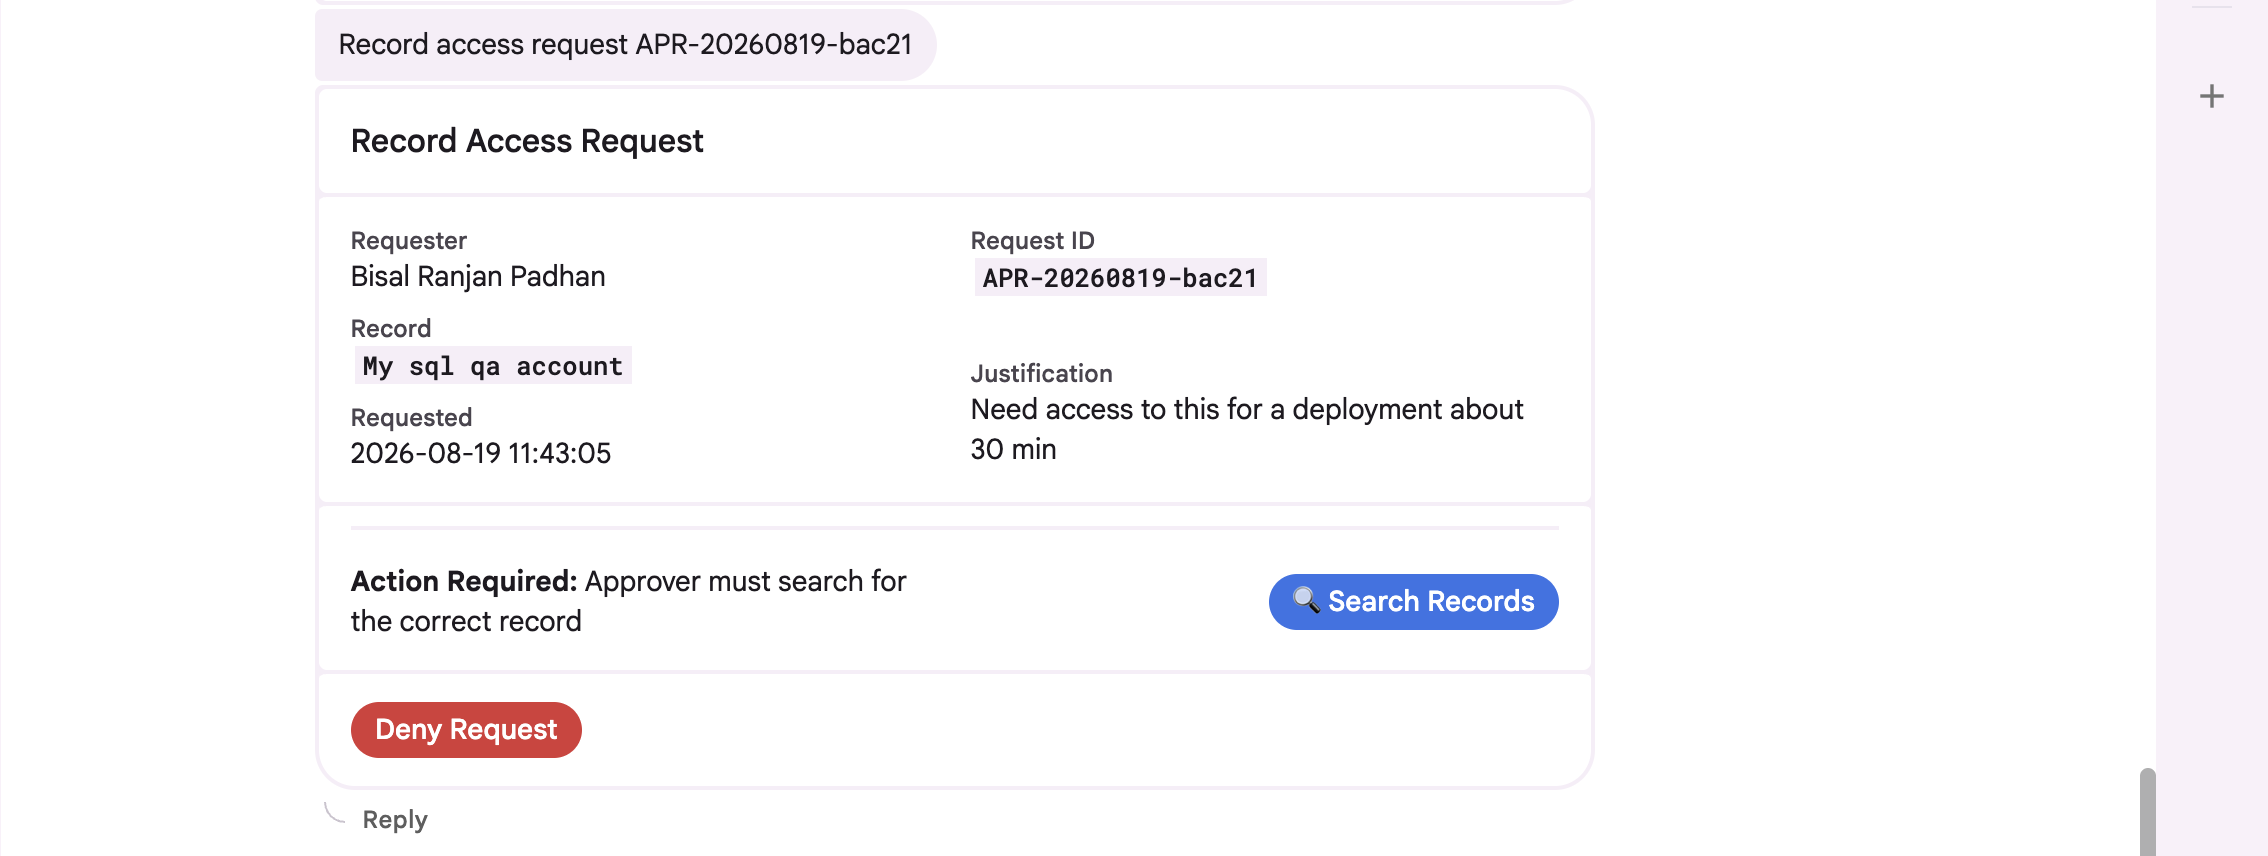Screen dimensions: 2268x856
Task: Click the plus icon in the side panel
Action: [2212, 96]
